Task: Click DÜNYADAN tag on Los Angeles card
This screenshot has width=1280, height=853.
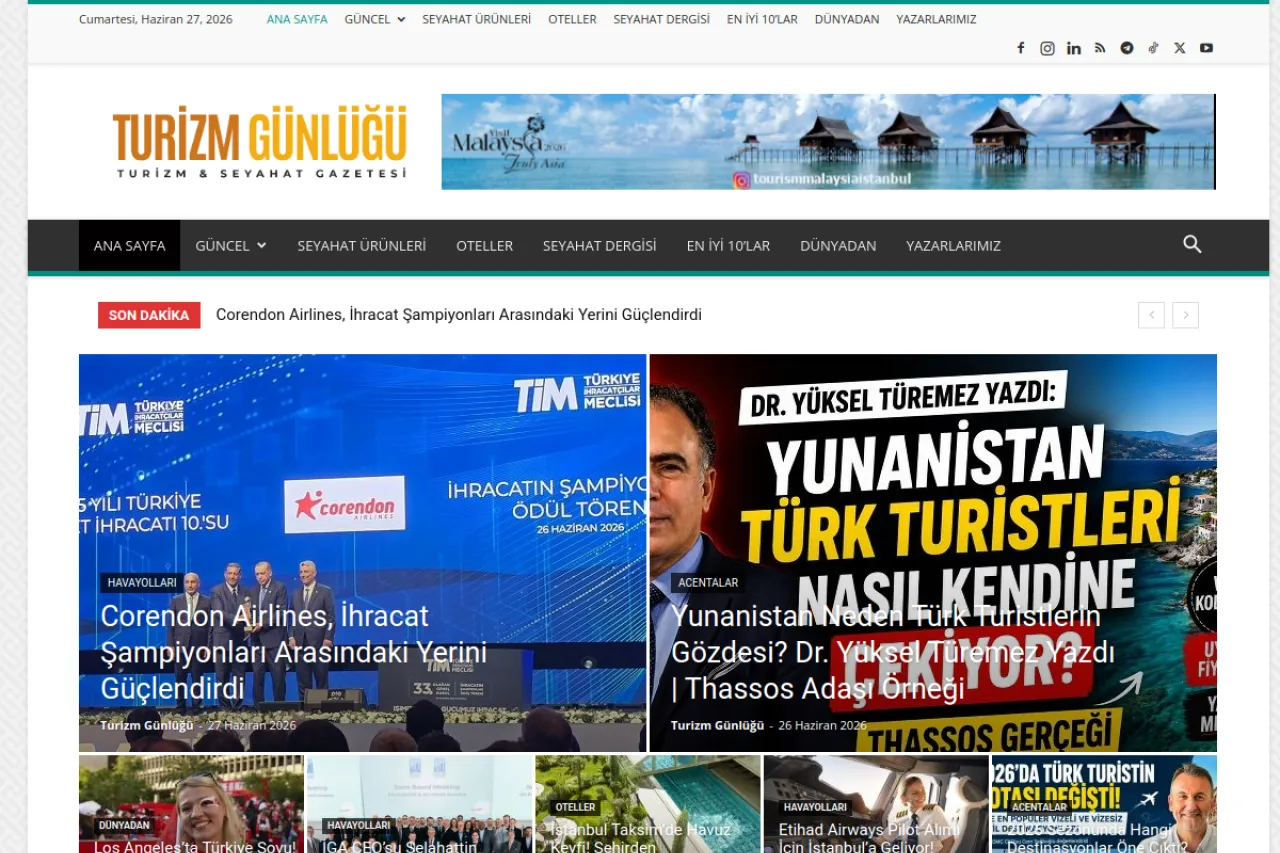Action: (124, 826)
